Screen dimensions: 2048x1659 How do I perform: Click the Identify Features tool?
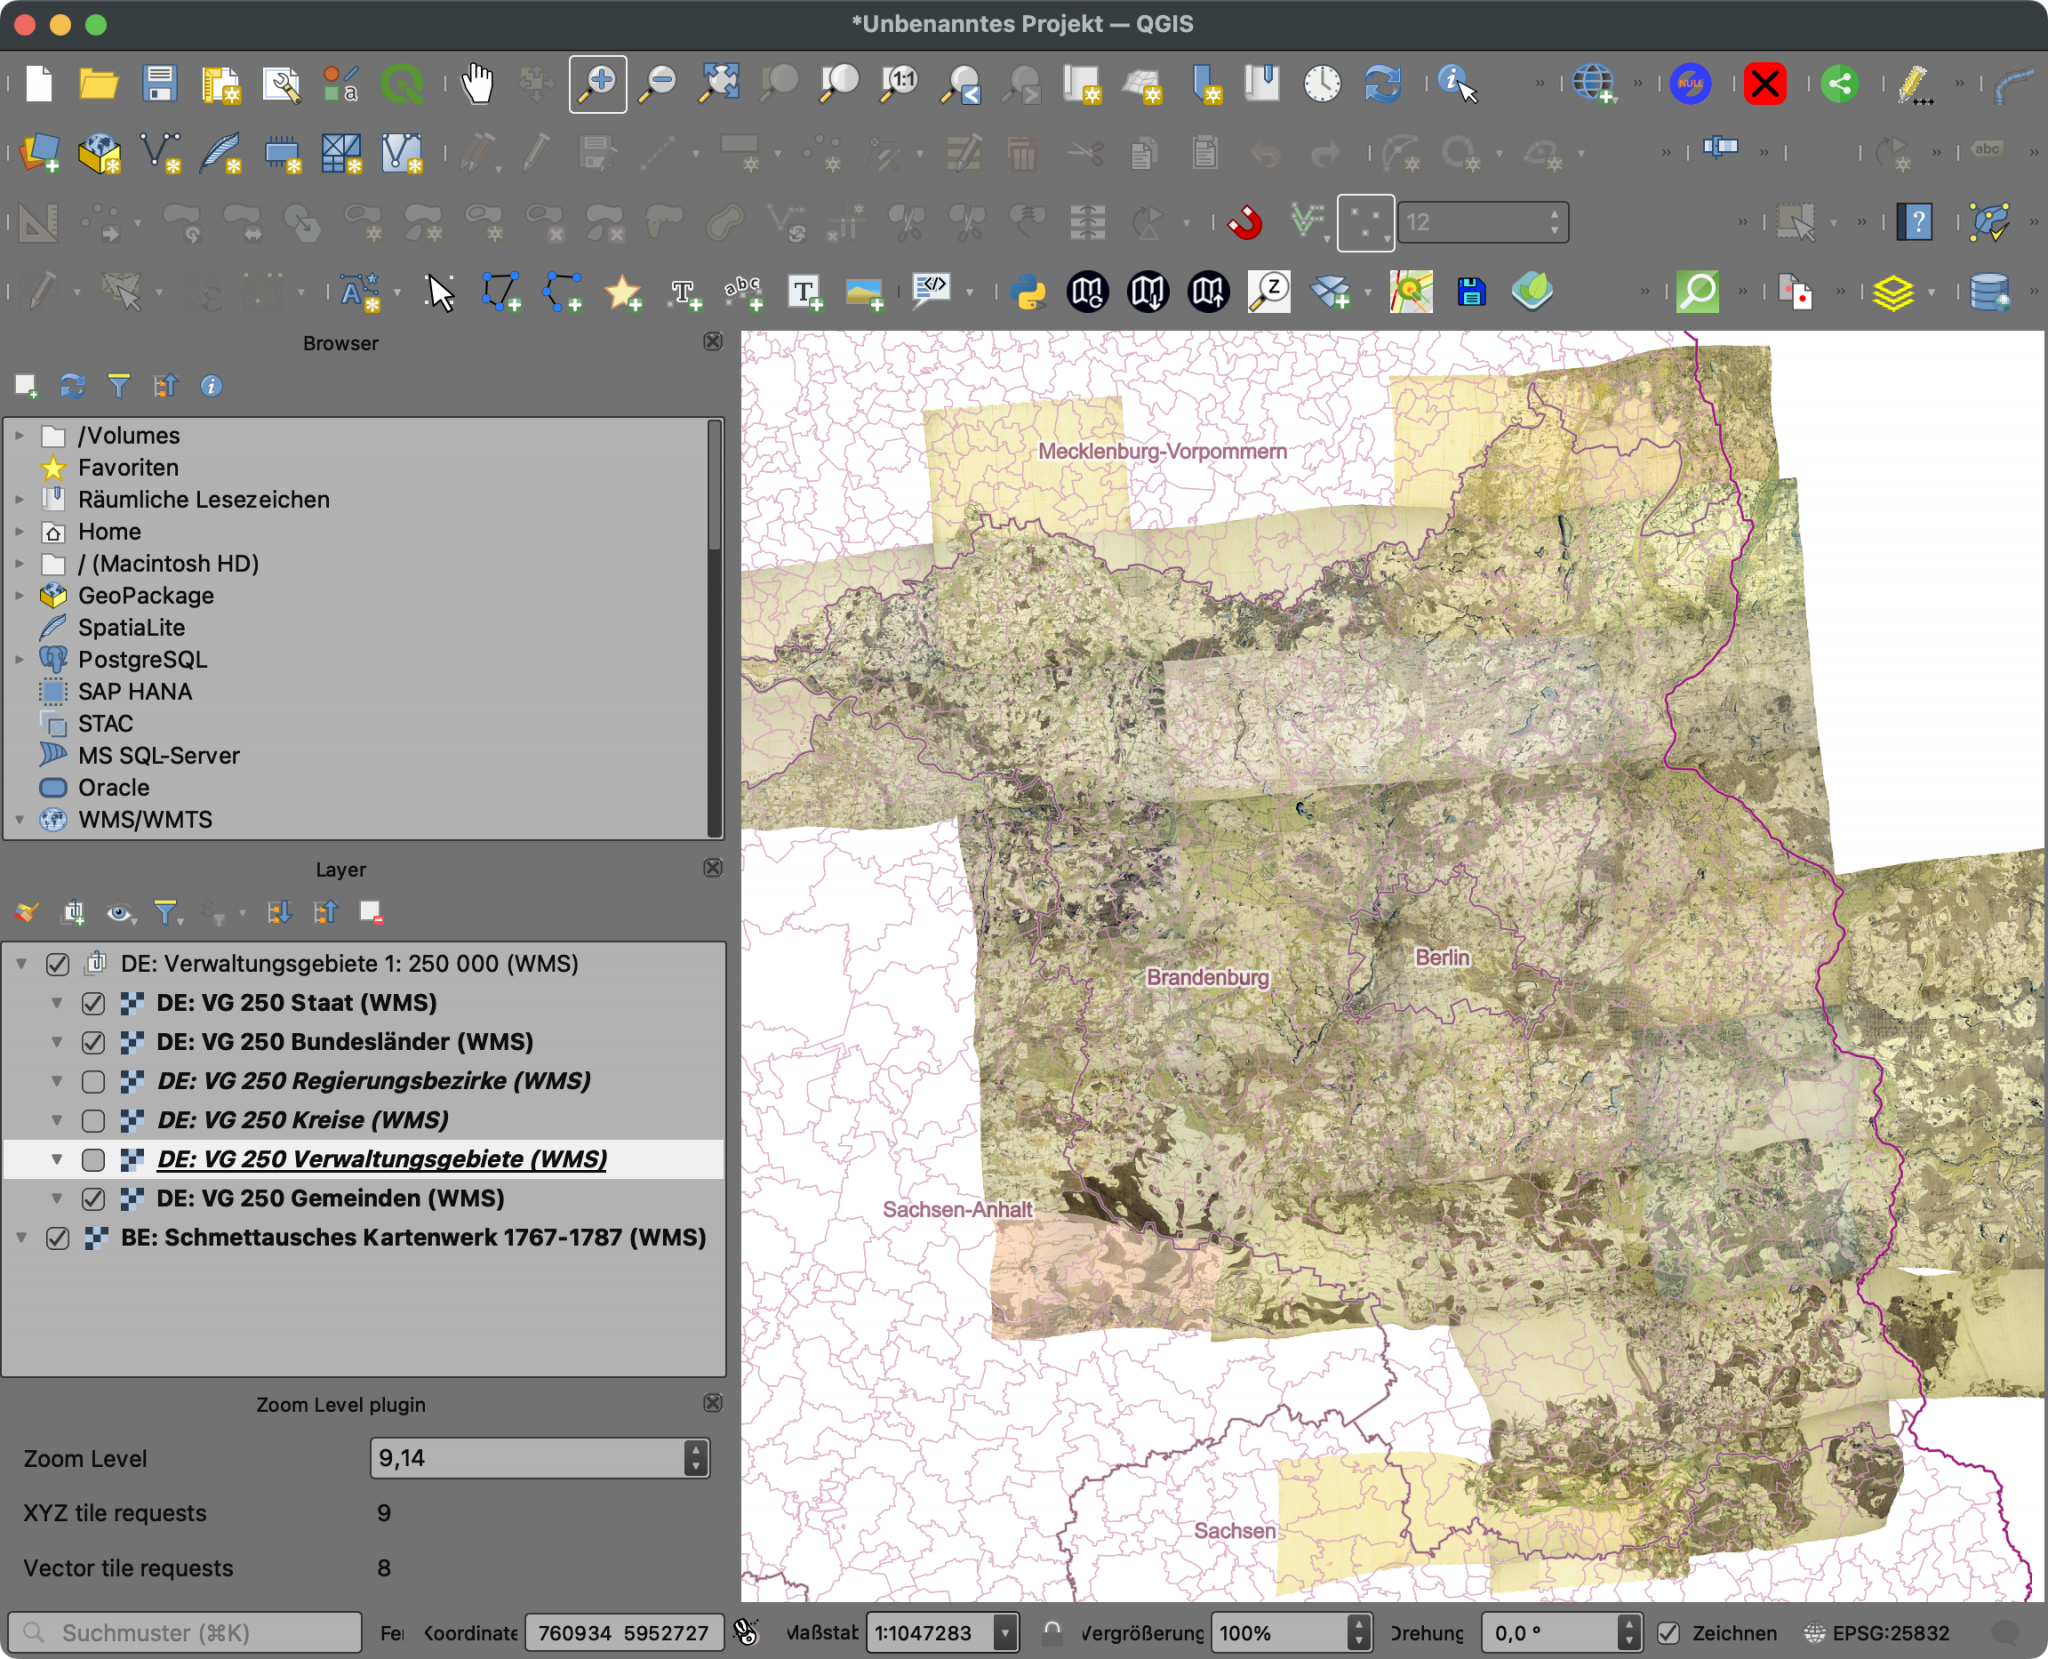1456,84
